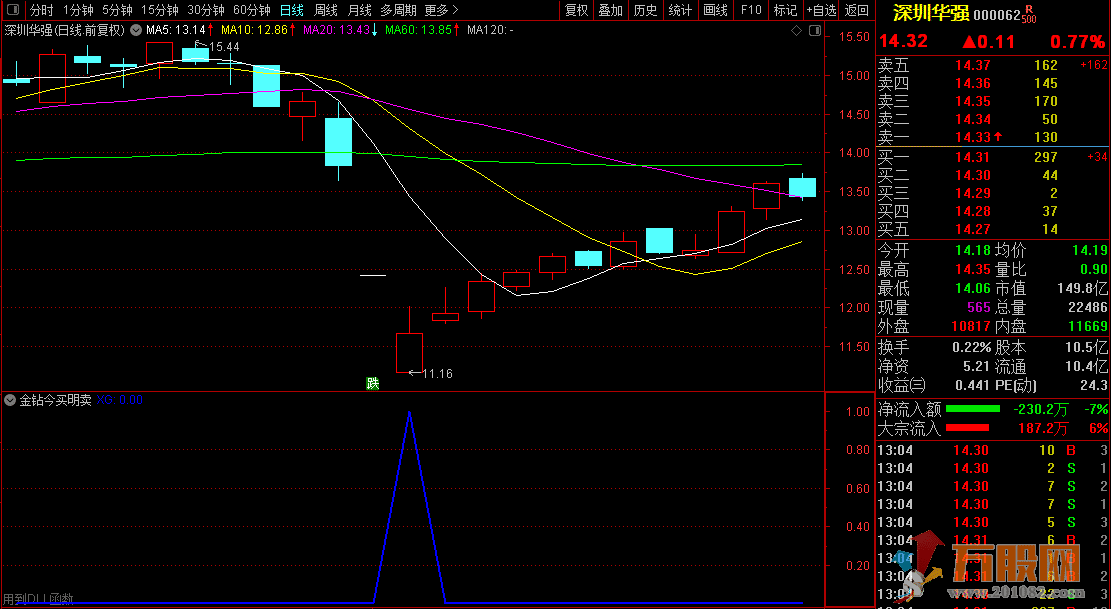
Task: Click the magenta MA20: 13.43 label
Action: [x=340, y=30]
